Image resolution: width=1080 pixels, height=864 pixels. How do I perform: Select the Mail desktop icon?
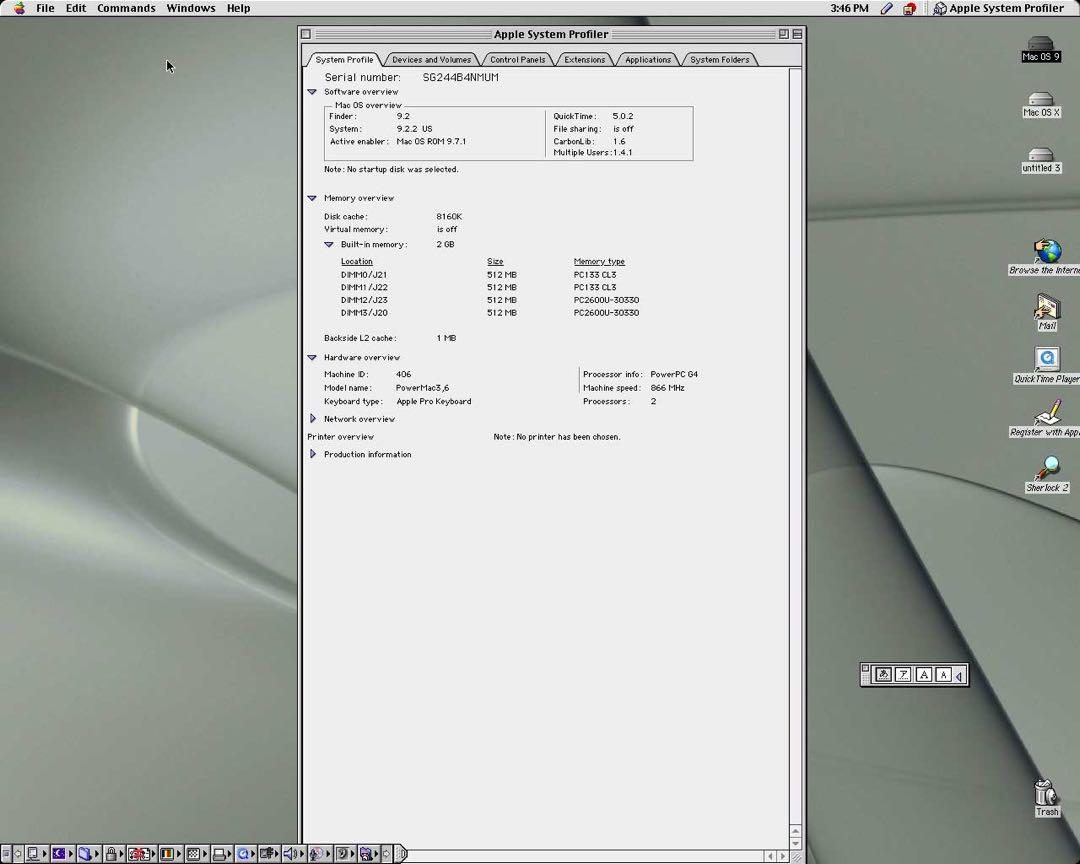[1047, 312]
